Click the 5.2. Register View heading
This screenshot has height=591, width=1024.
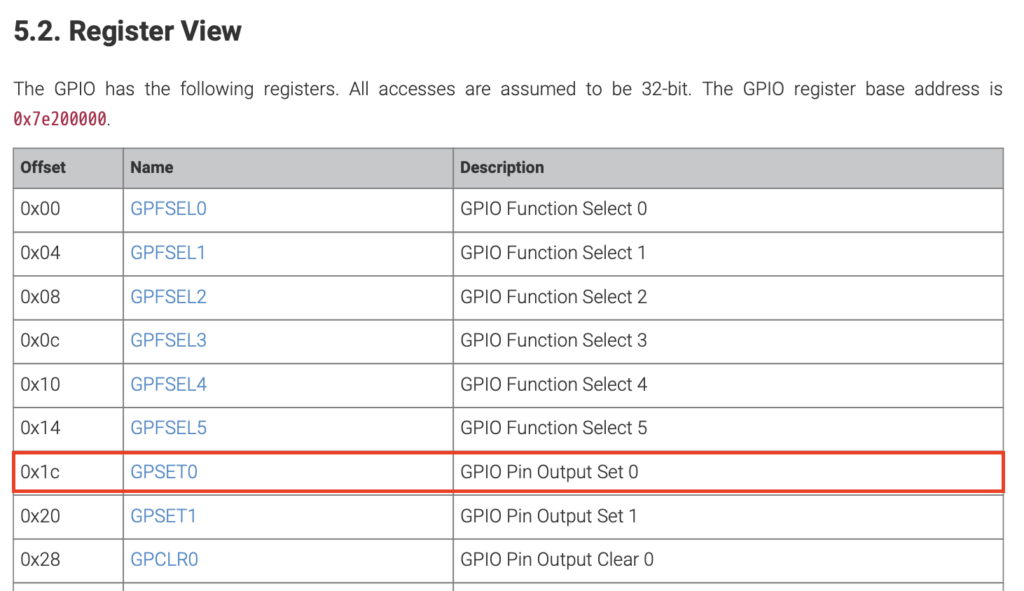127,31
